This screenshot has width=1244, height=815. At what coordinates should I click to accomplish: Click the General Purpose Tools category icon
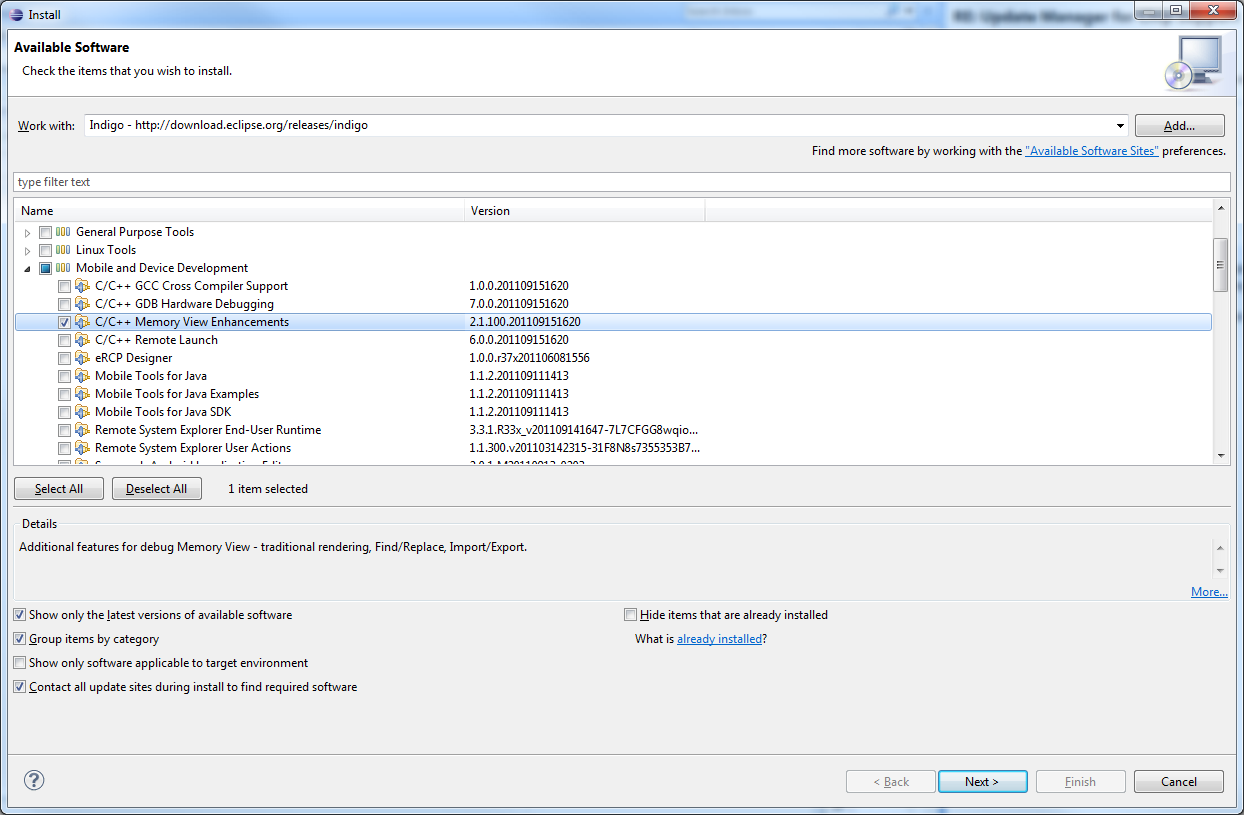(x=63, y=232)
